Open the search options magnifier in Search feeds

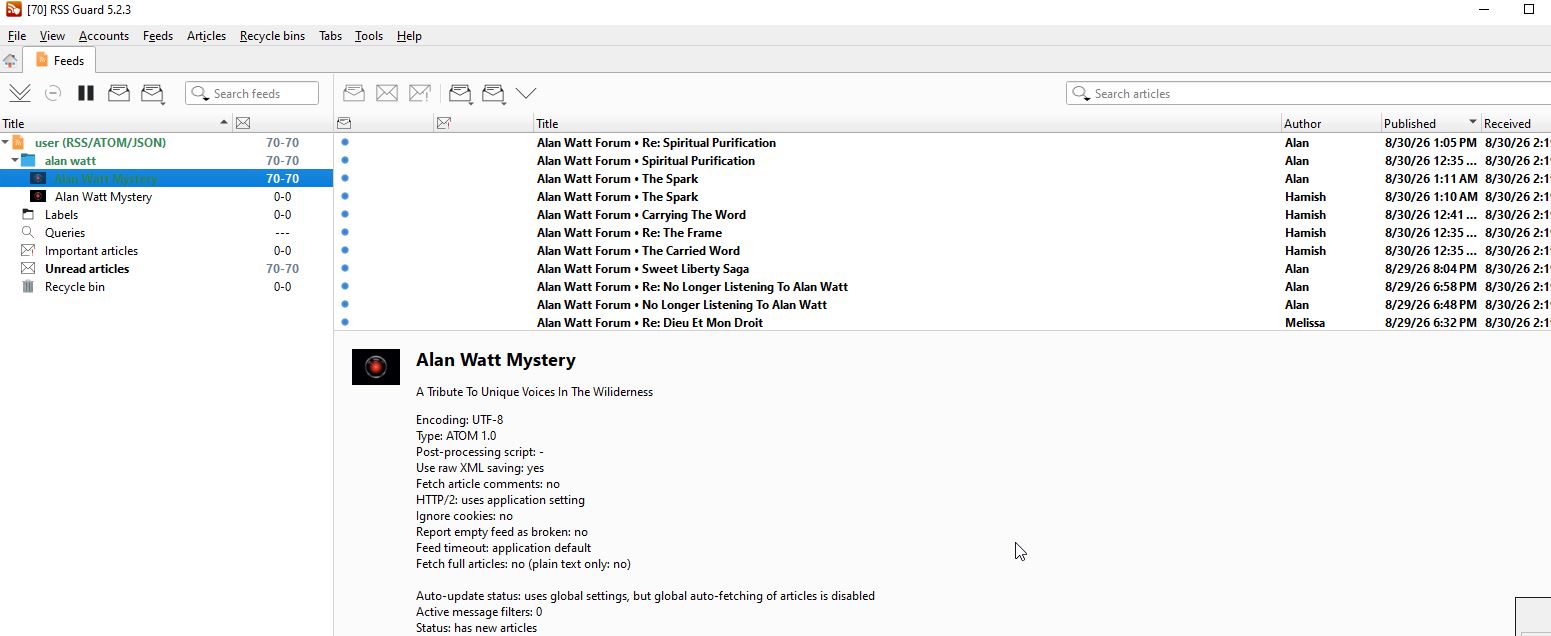click(199, 93)
